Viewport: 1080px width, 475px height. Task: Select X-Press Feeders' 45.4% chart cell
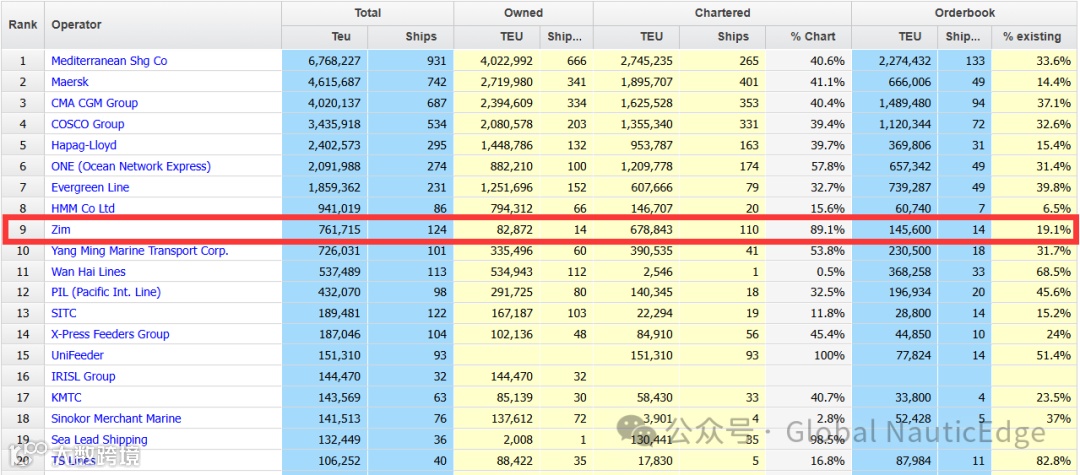(809, 334)
